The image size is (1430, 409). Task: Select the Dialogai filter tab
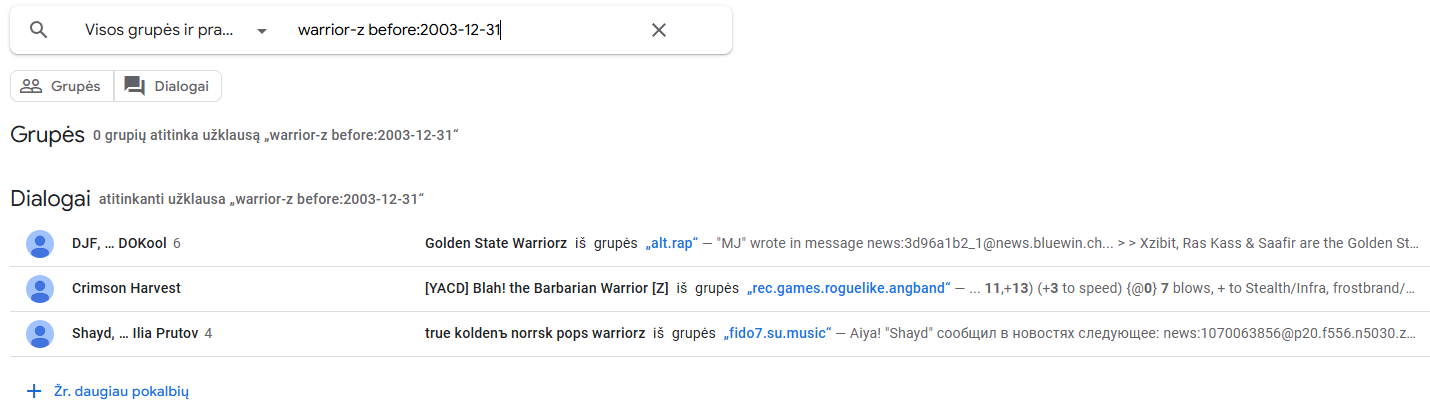[x=168, y=86]
